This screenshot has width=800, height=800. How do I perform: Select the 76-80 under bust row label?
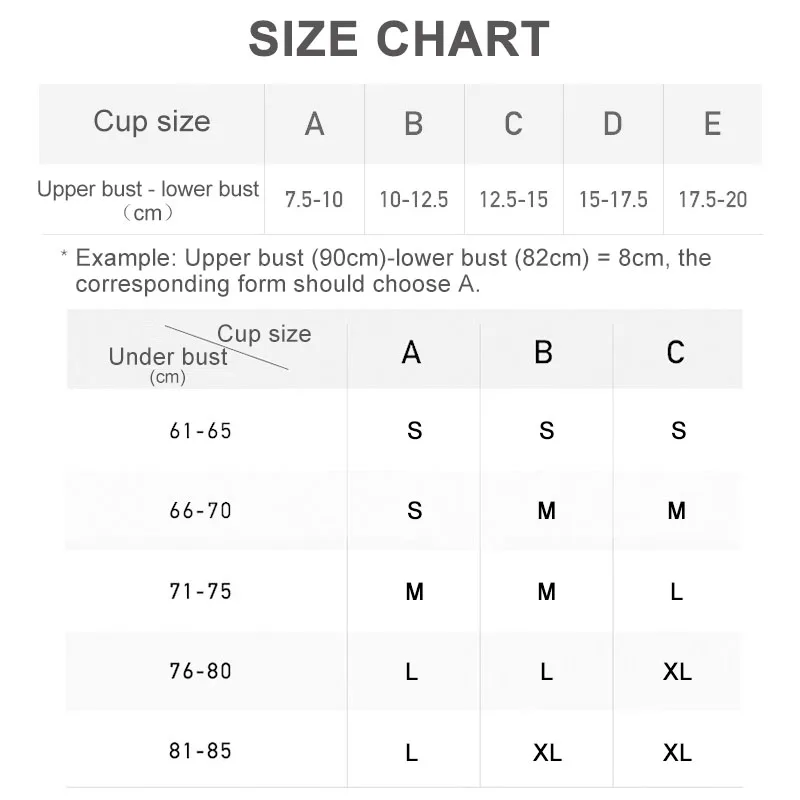(x=200, y=671)
